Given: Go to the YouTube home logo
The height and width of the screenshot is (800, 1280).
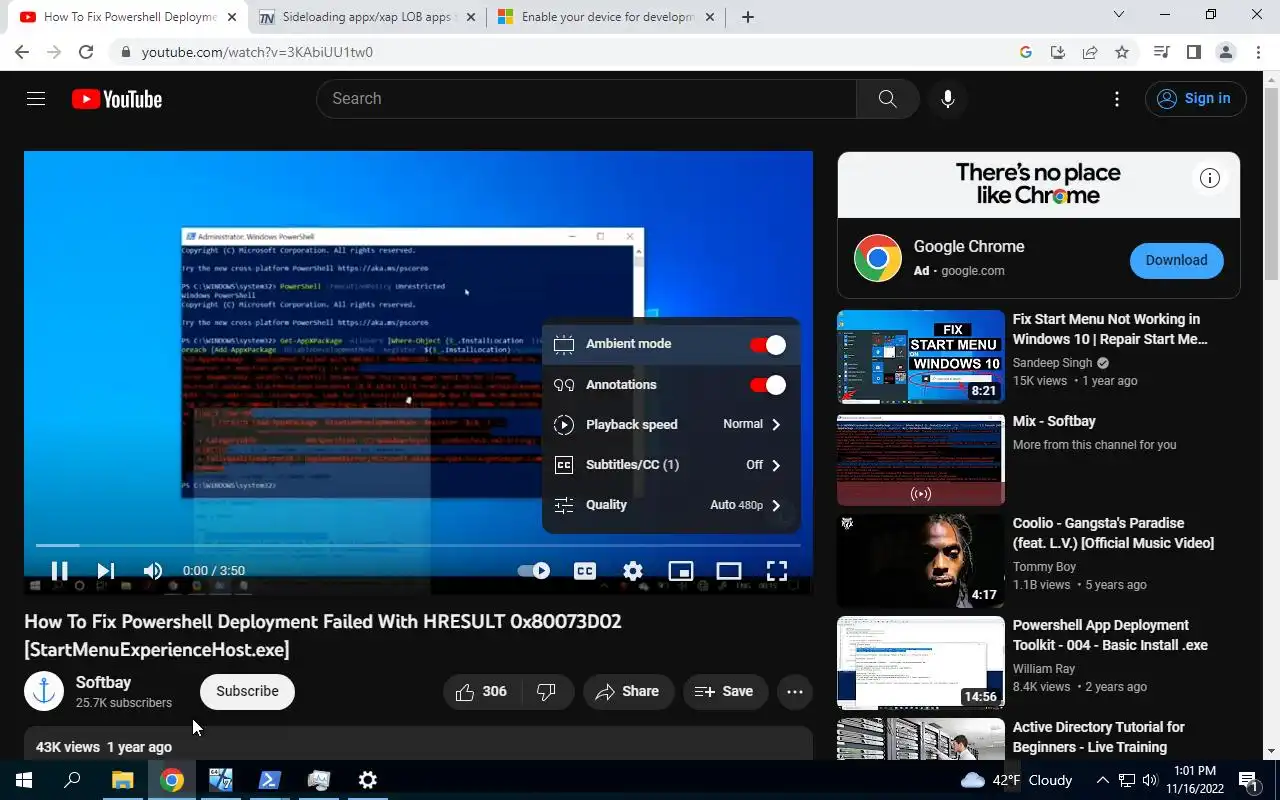Looking at the screenshot, I should coord(117,99).
